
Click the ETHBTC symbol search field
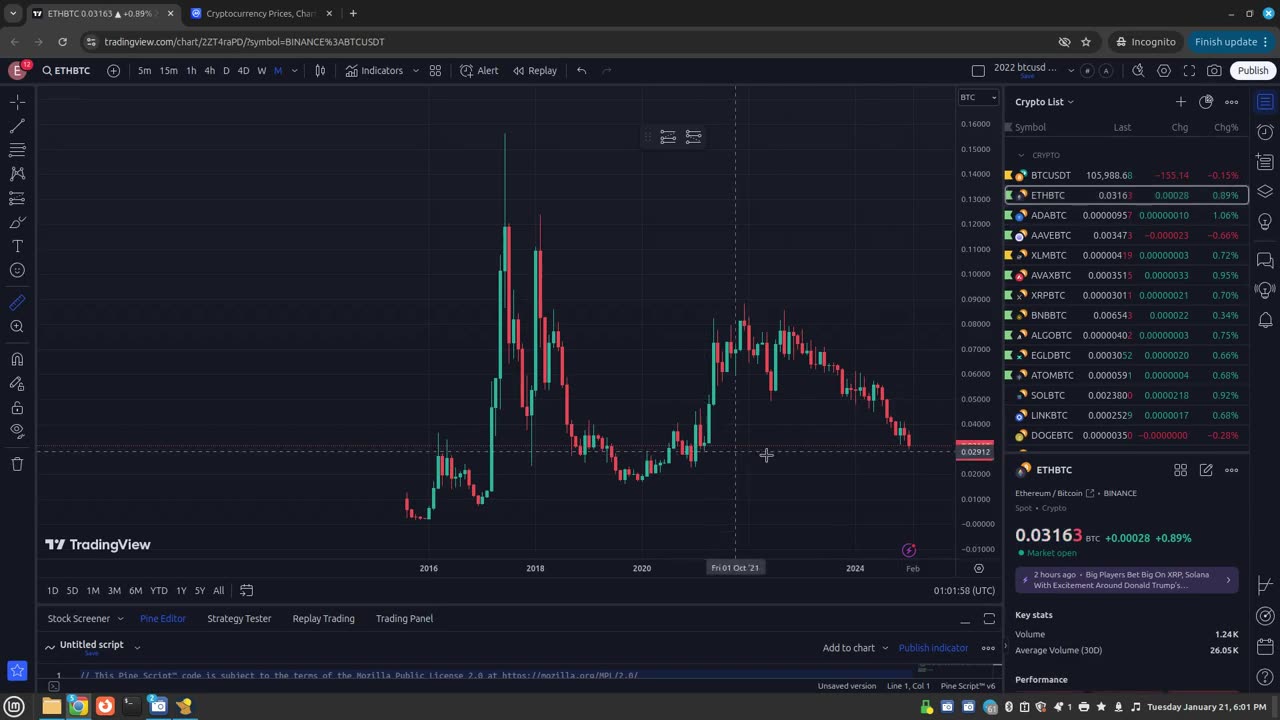pos(66,71)
